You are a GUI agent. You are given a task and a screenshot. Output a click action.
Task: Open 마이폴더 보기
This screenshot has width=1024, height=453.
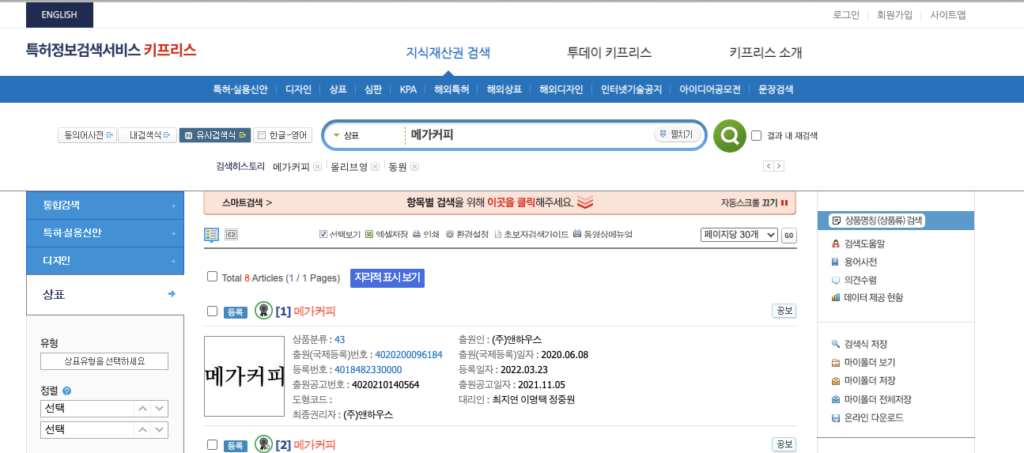(863, 362)
